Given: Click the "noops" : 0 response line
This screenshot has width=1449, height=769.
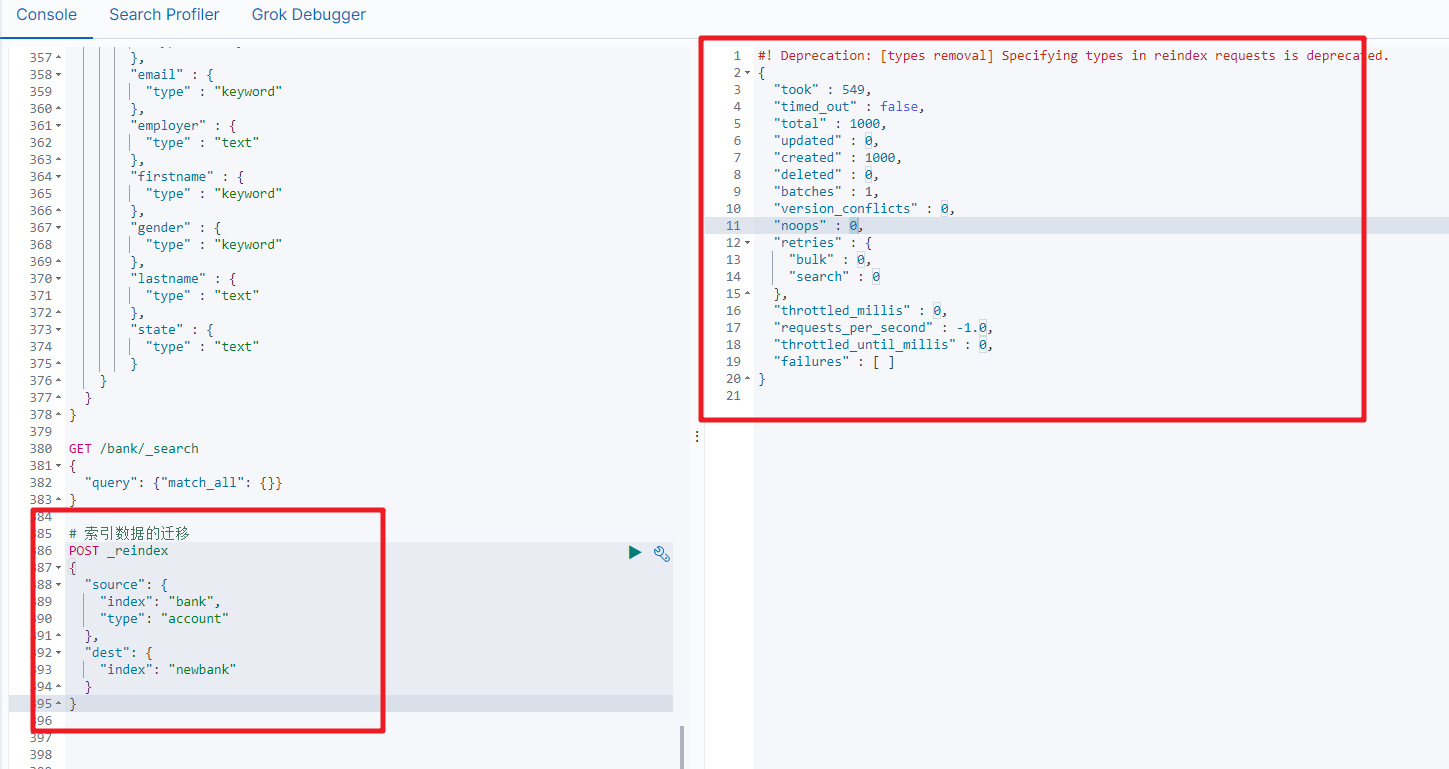Looking at the screenshot, I should (x=819, y=226).
